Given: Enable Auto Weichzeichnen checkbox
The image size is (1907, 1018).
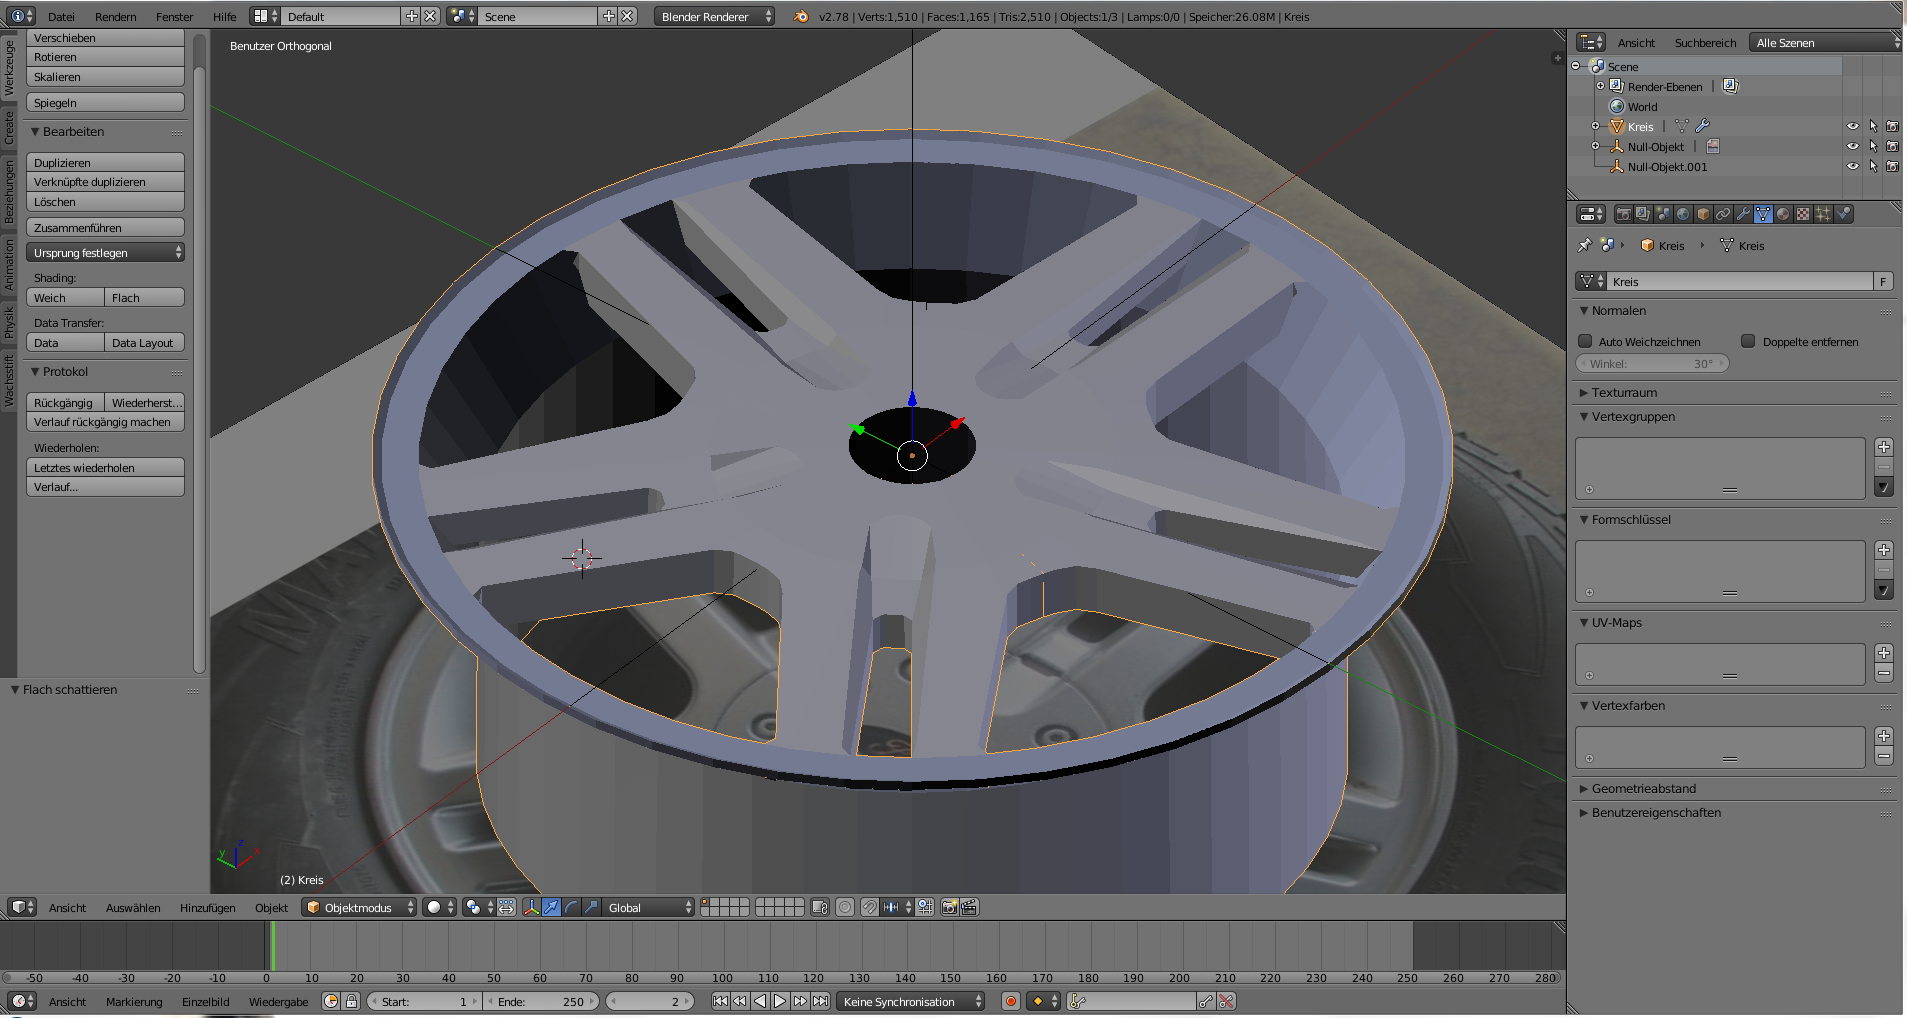Looking at the screenshot, I should coord(1585,341).
